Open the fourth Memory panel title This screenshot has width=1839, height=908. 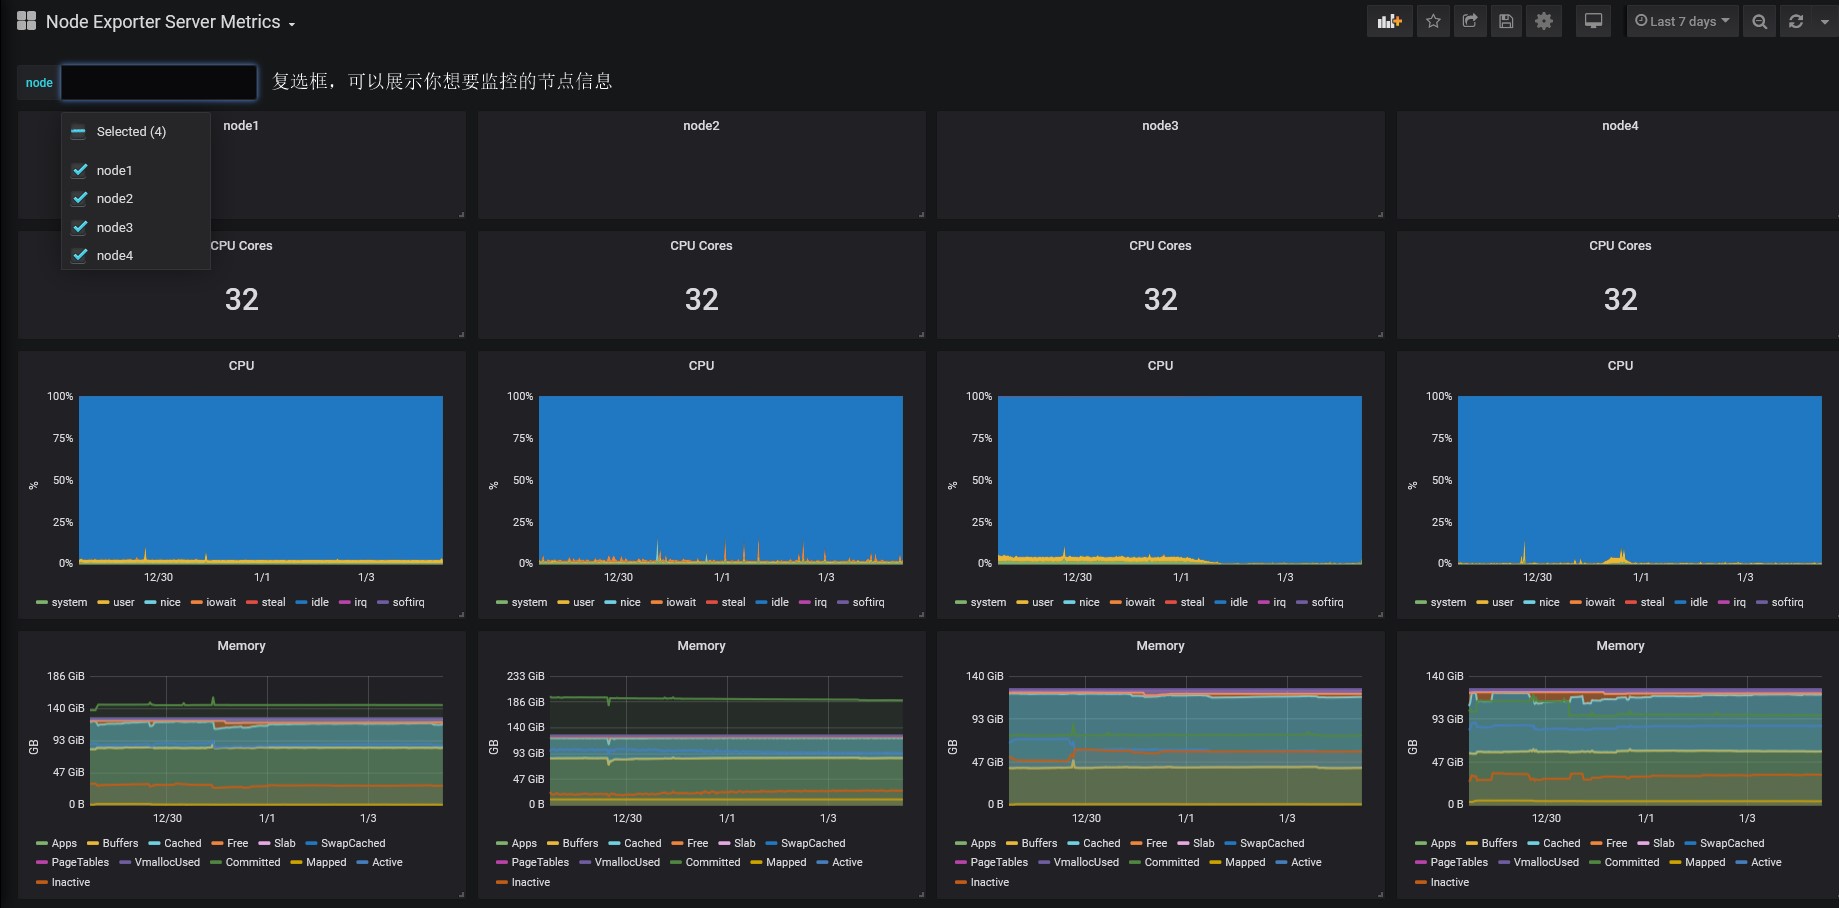[1620, 645]
